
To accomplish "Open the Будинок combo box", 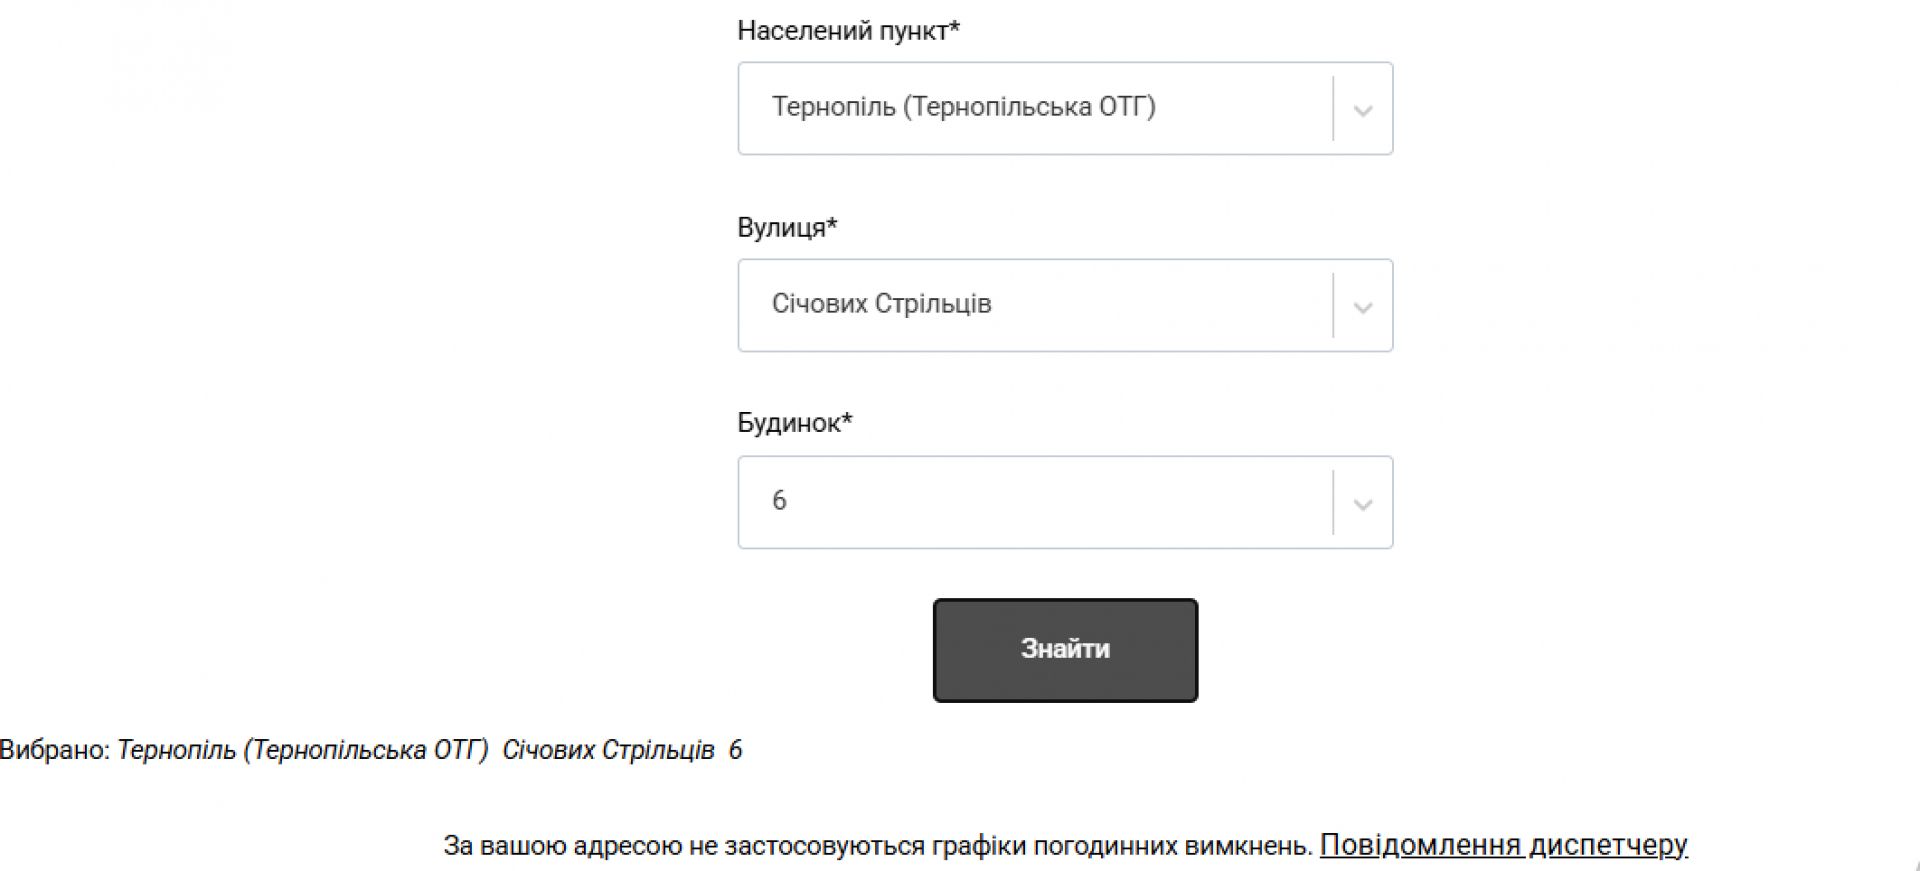I will pos(1035,502).
